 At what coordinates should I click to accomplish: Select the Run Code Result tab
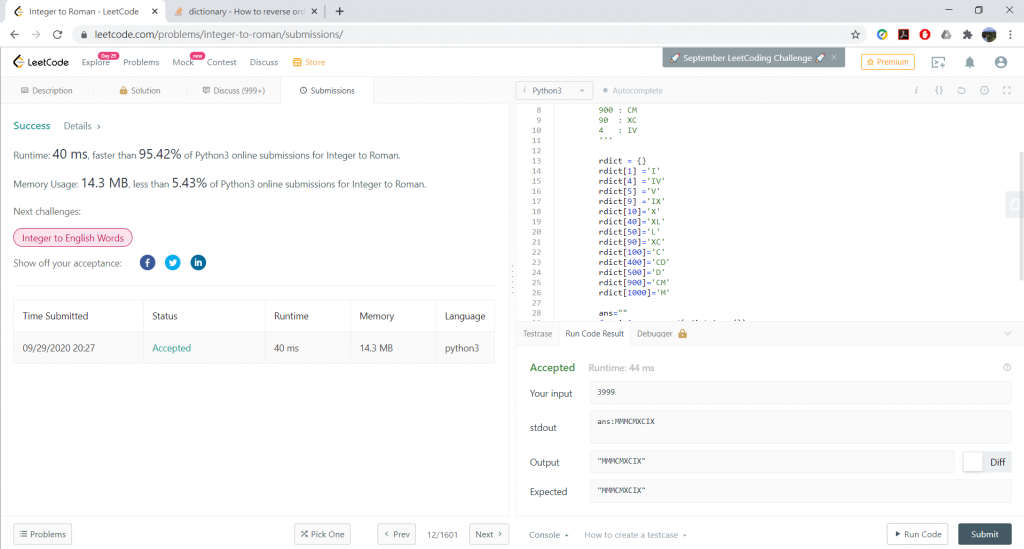[x=594, y=334]
